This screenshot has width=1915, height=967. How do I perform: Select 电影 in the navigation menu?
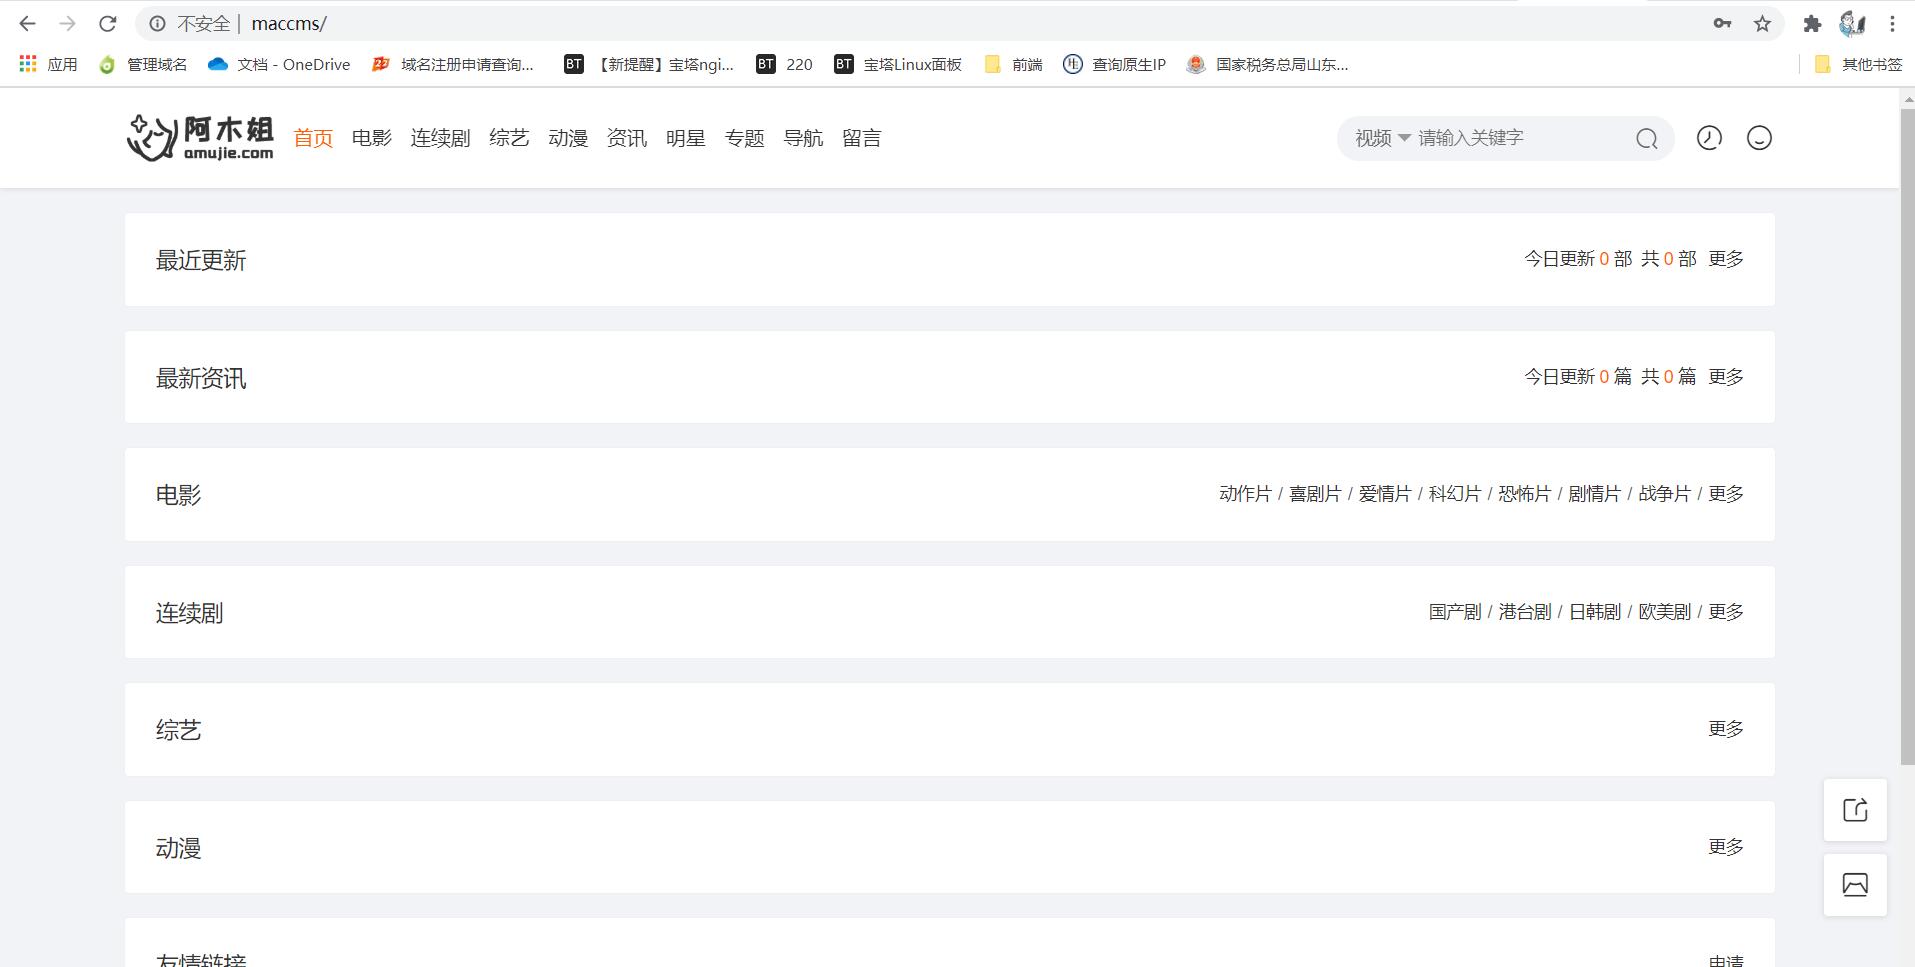coord(370,138)
